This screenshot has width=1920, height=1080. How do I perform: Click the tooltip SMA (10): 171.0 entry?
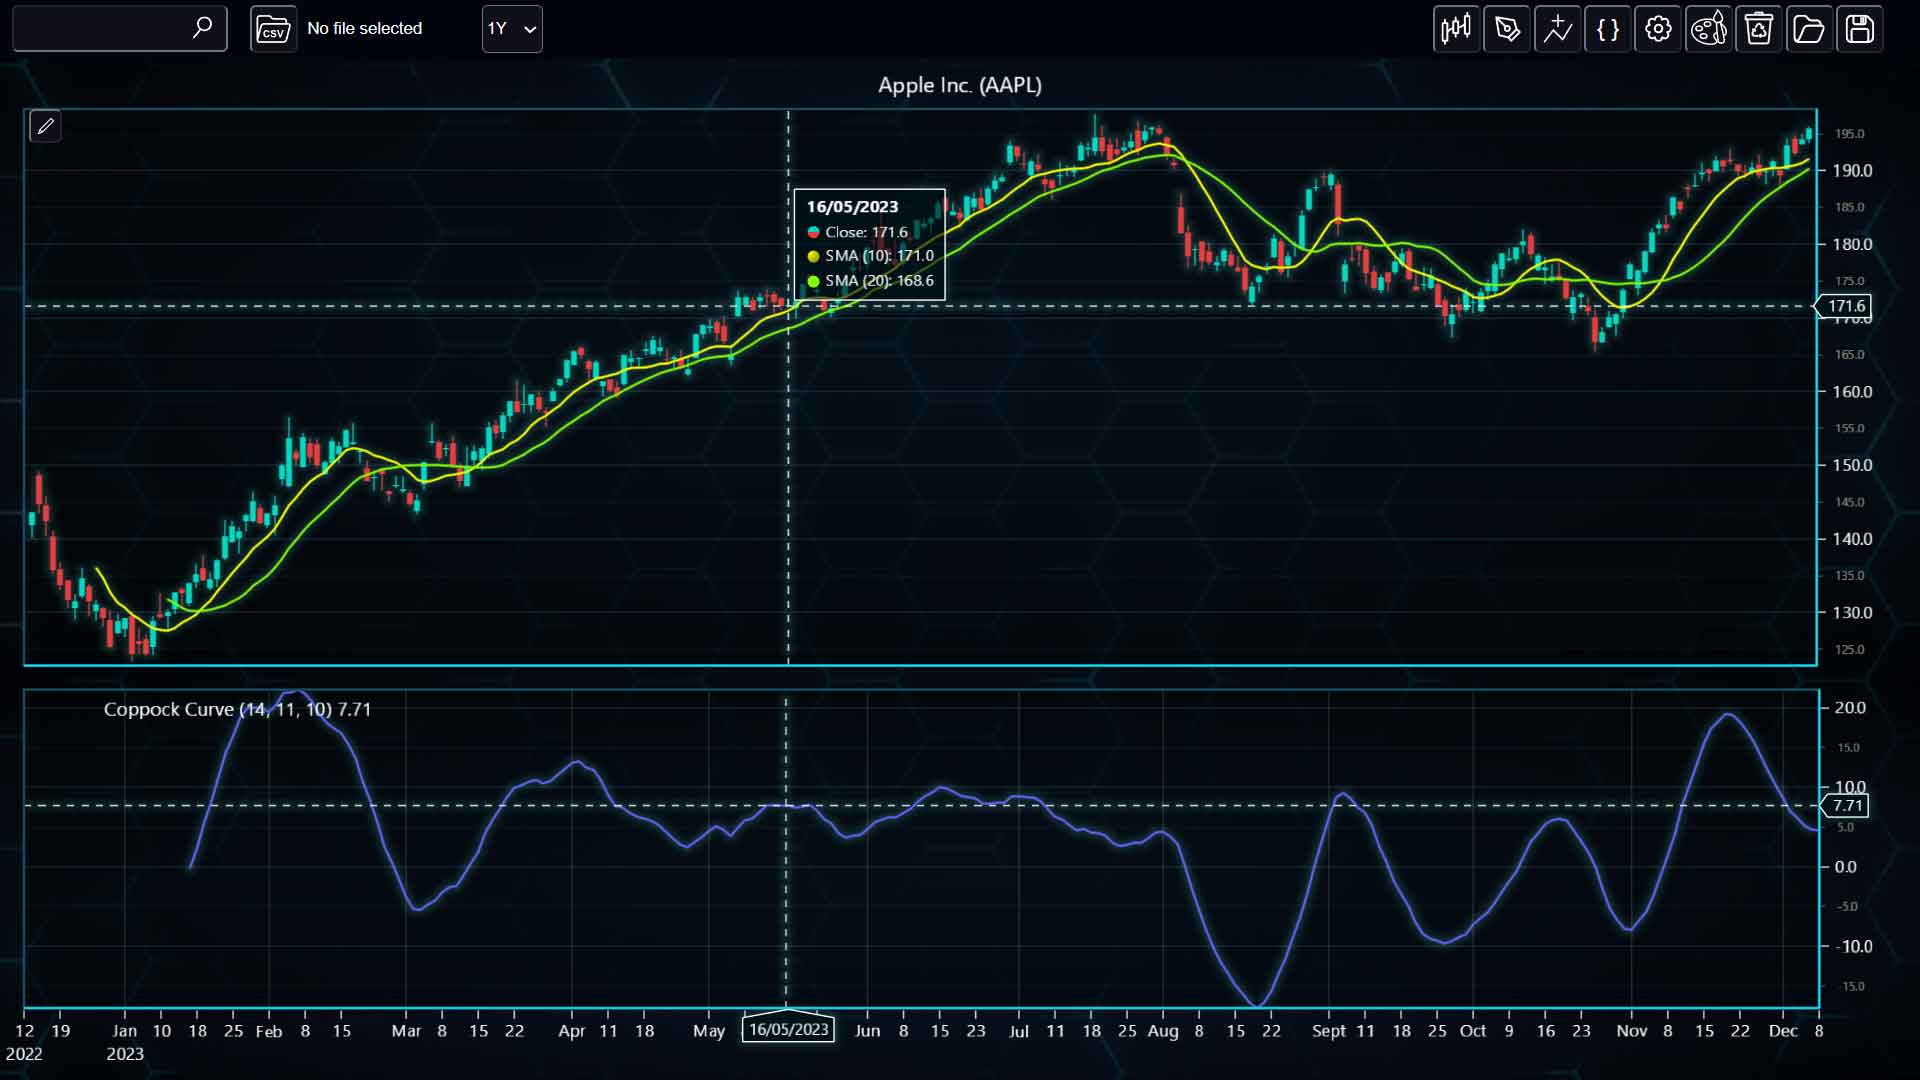[871, 256]
